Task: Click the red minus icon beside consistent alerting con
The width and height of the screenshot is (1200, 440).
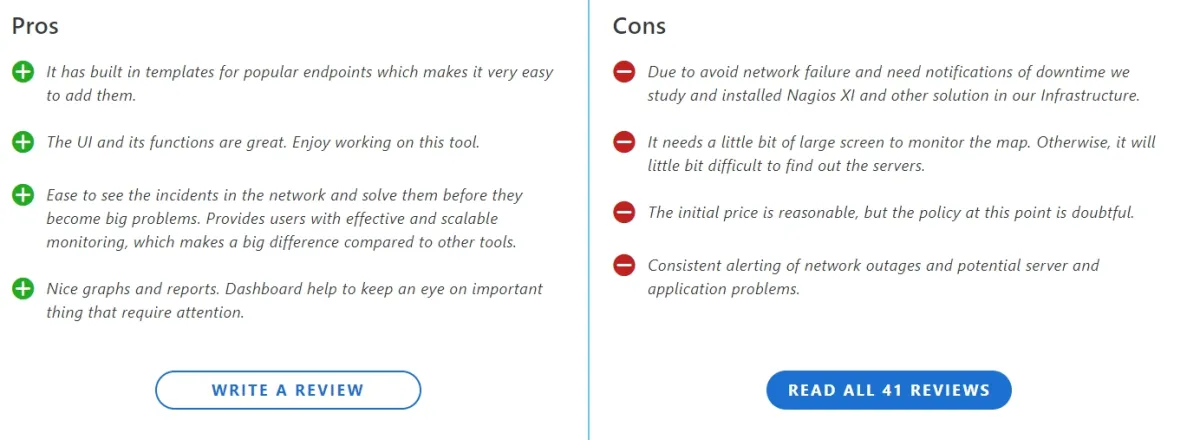Action: pos(624,265)
